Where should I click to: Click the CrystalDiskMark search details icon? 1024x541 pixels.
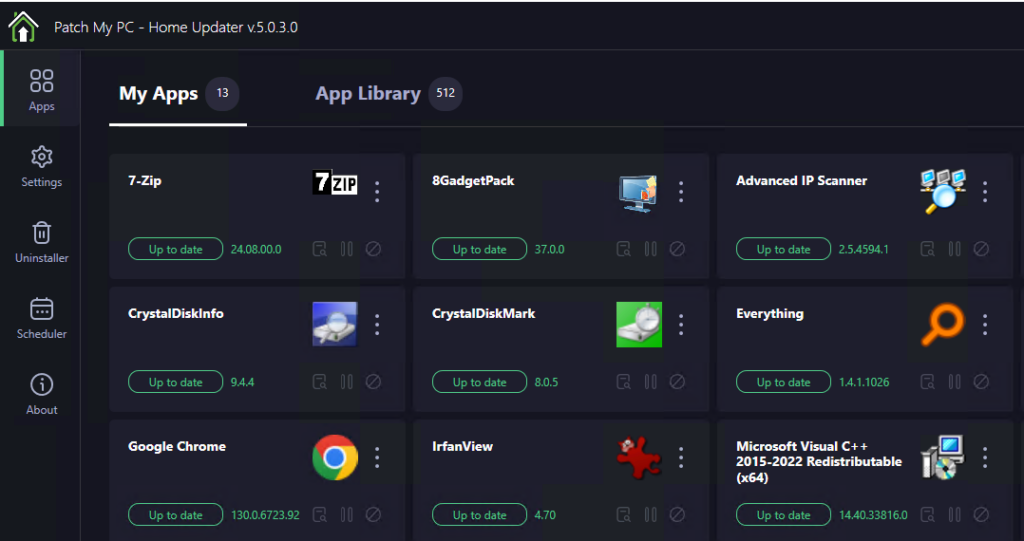[624, 382]
